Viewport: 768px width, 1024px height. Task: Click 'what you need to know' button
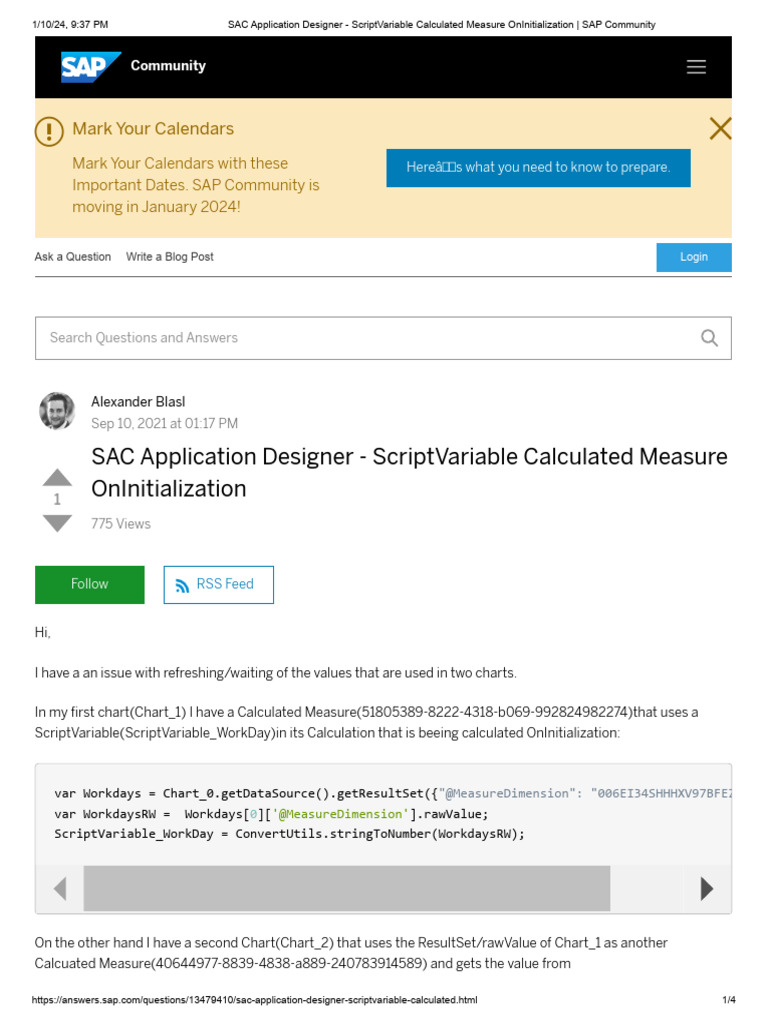point(538,168)
